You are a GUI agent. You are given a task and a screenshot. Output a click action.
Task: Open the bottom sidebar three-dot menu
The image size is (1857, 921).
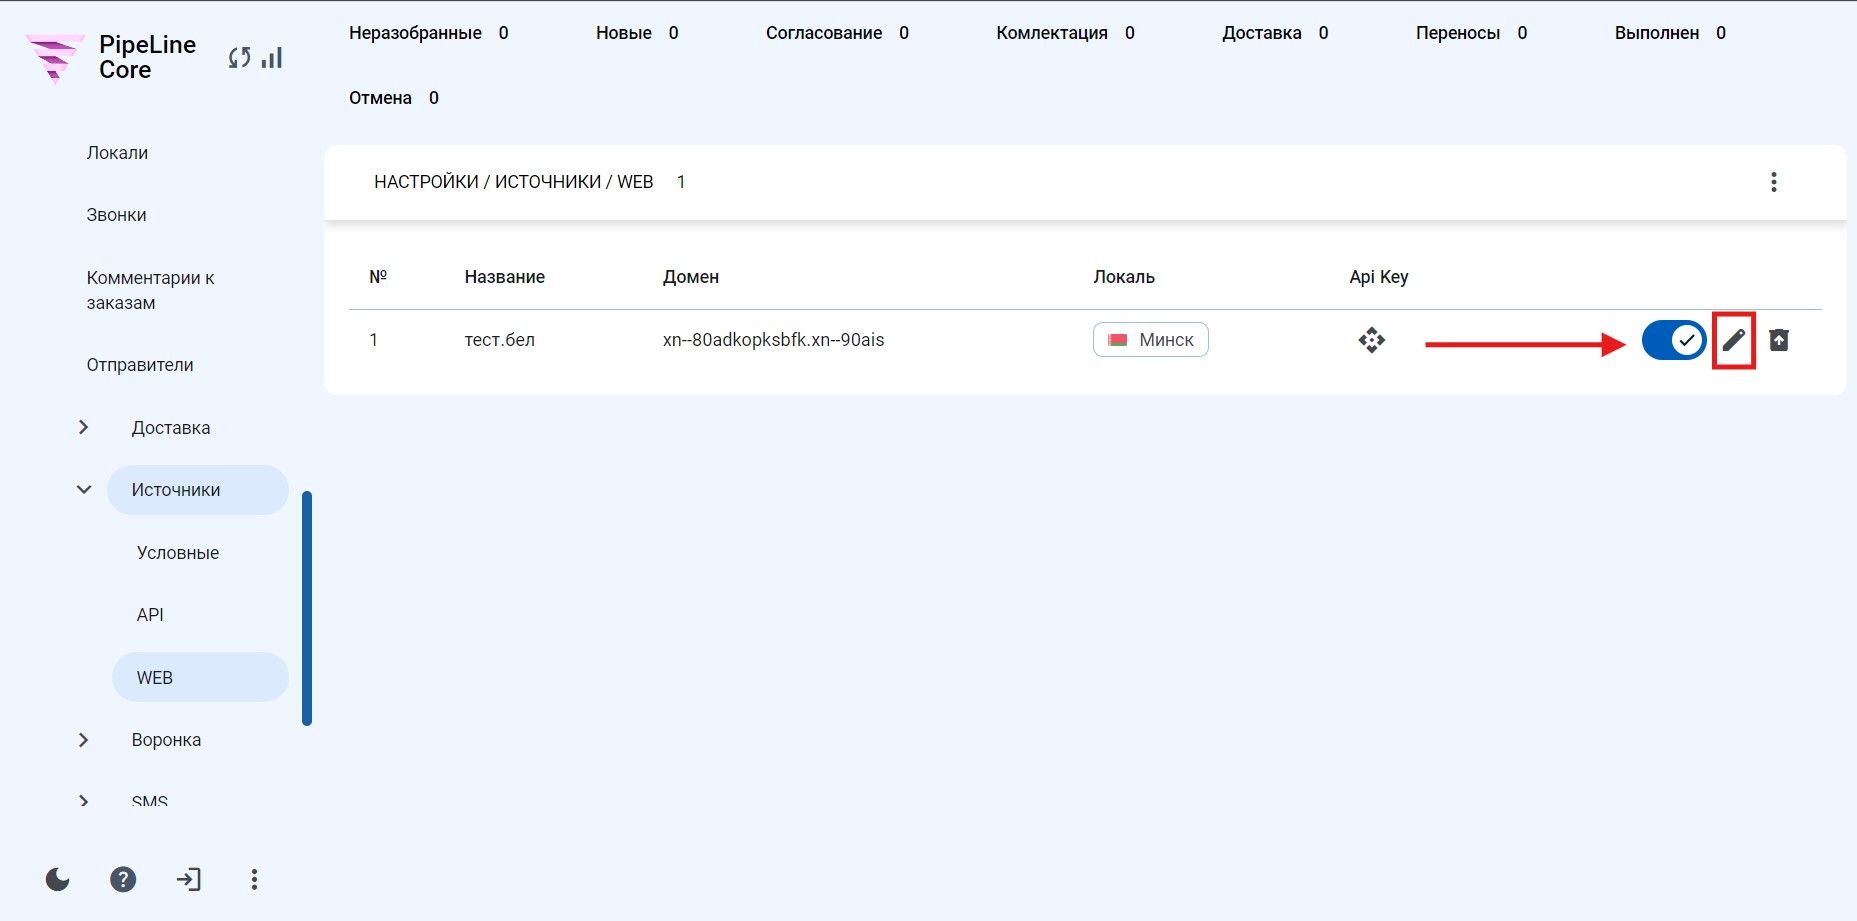[254, 879]
